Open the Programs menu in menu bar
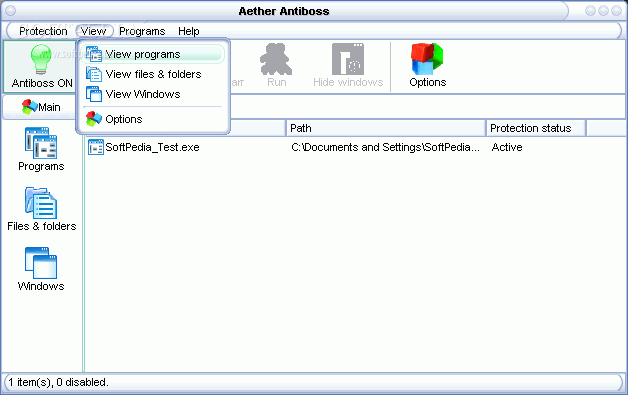This screenshot has width=628, height=395. (142, 31)
